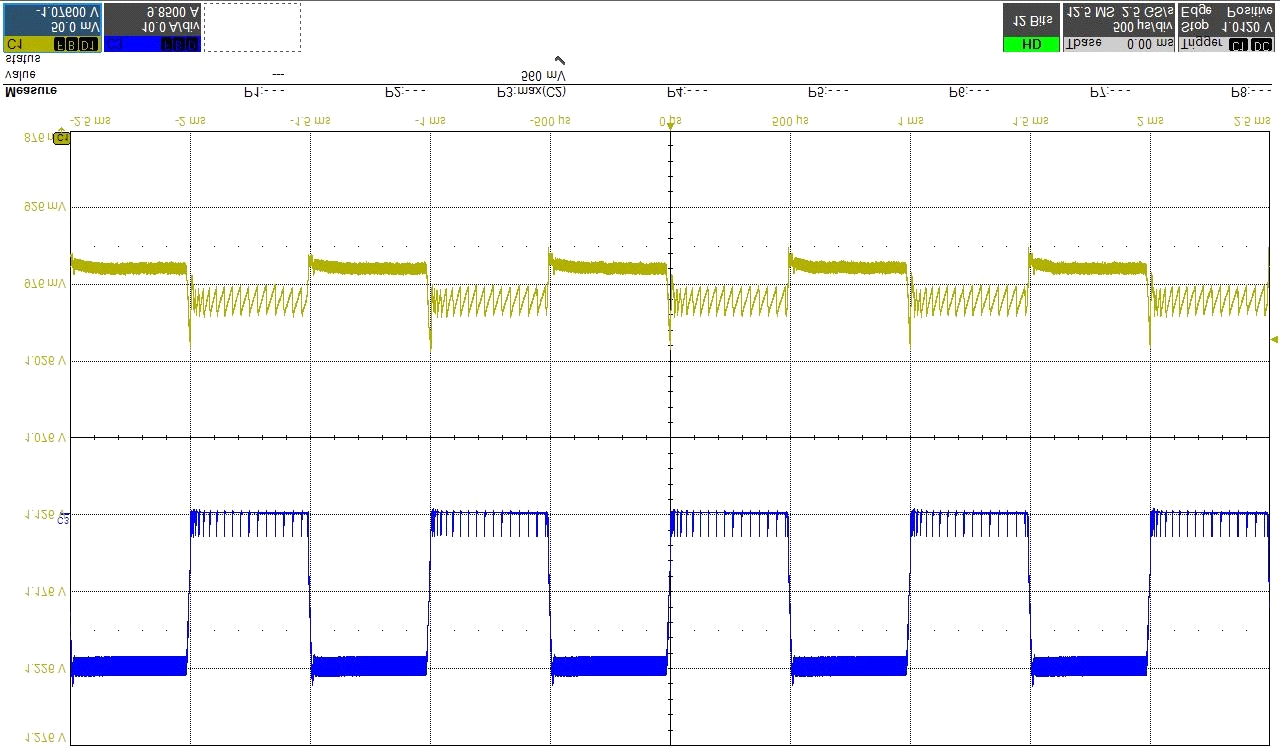Image resolution: width=1280 pixels, height=748 pixels.
Task: Click the empty dashed descriptor placeholder
Action: coord(252,27)
